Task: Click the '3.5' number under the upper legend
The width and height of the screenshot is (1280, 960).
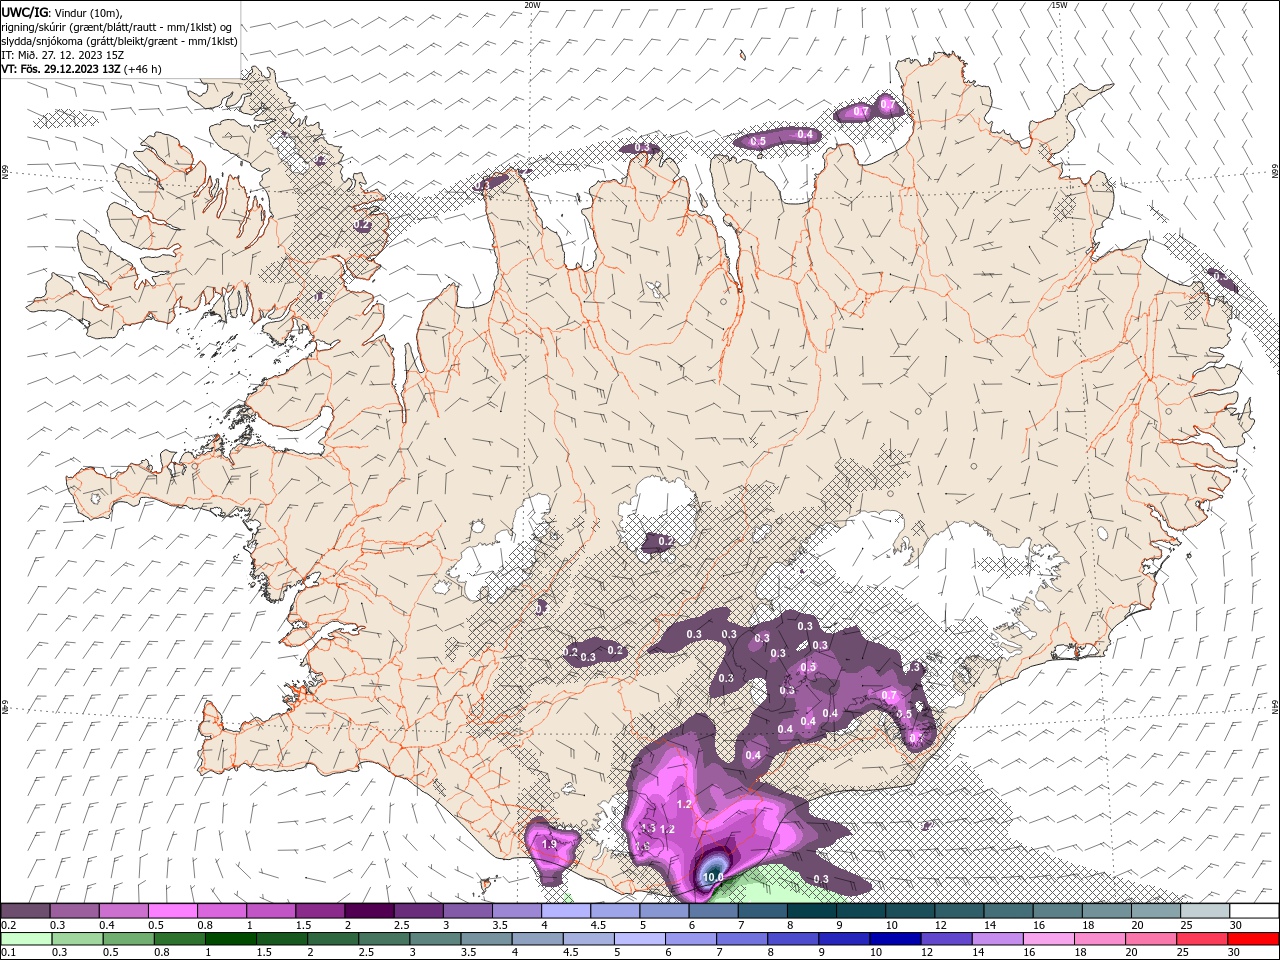Action: [500, 925]
